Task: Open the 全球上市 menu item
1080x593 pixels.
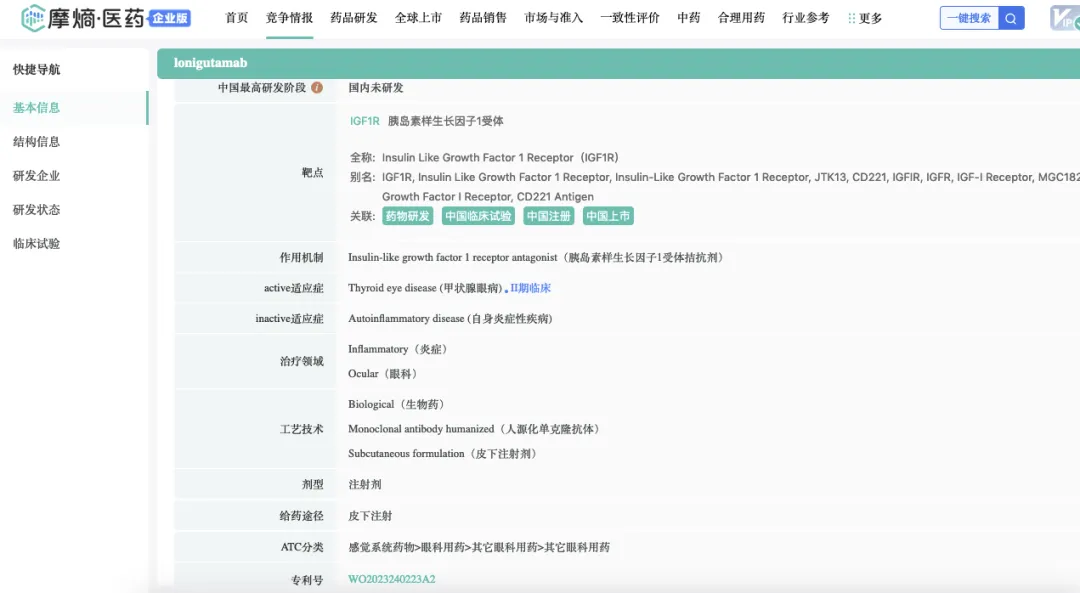Action: click(418, 18)
